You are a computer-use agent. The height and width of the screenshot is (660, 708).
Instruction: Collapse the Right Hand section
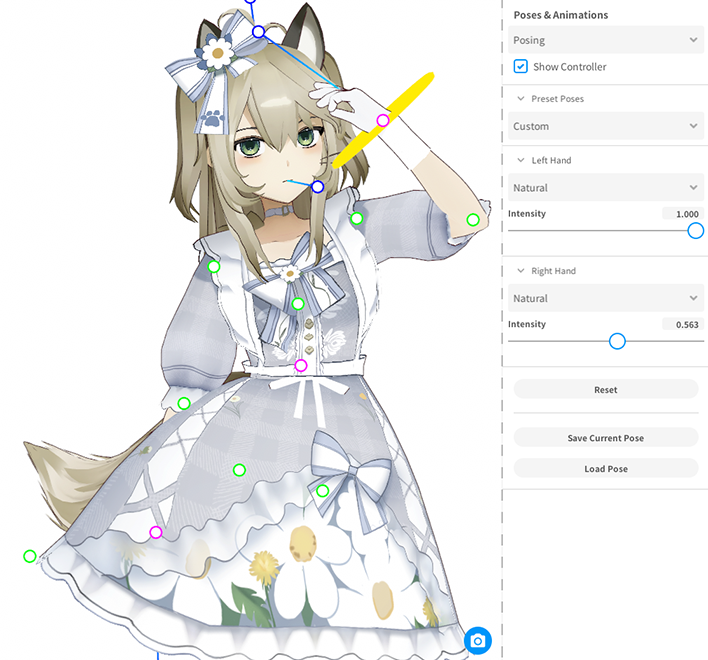521,271
